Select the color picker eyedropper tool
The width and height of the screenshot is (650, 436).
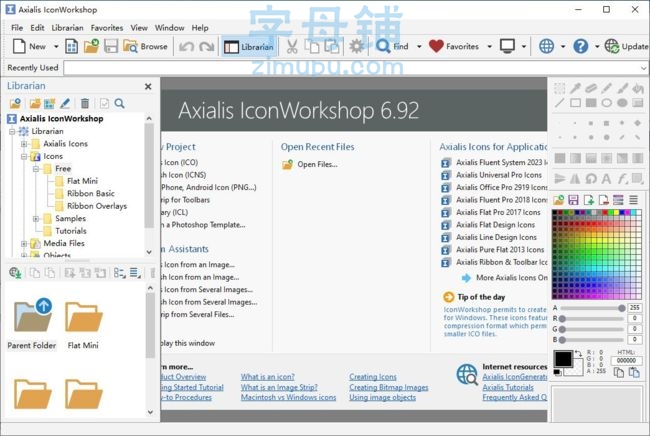tap(575, 88)
